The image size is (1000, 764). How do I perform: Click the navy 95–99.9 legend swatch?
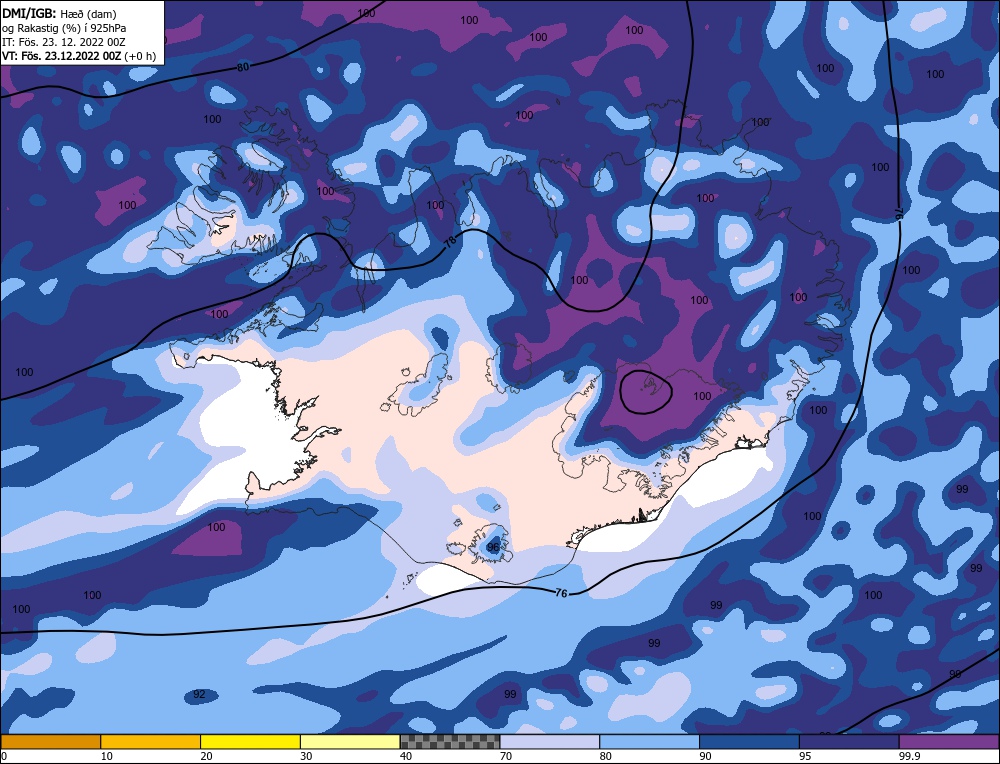point(849,742)
